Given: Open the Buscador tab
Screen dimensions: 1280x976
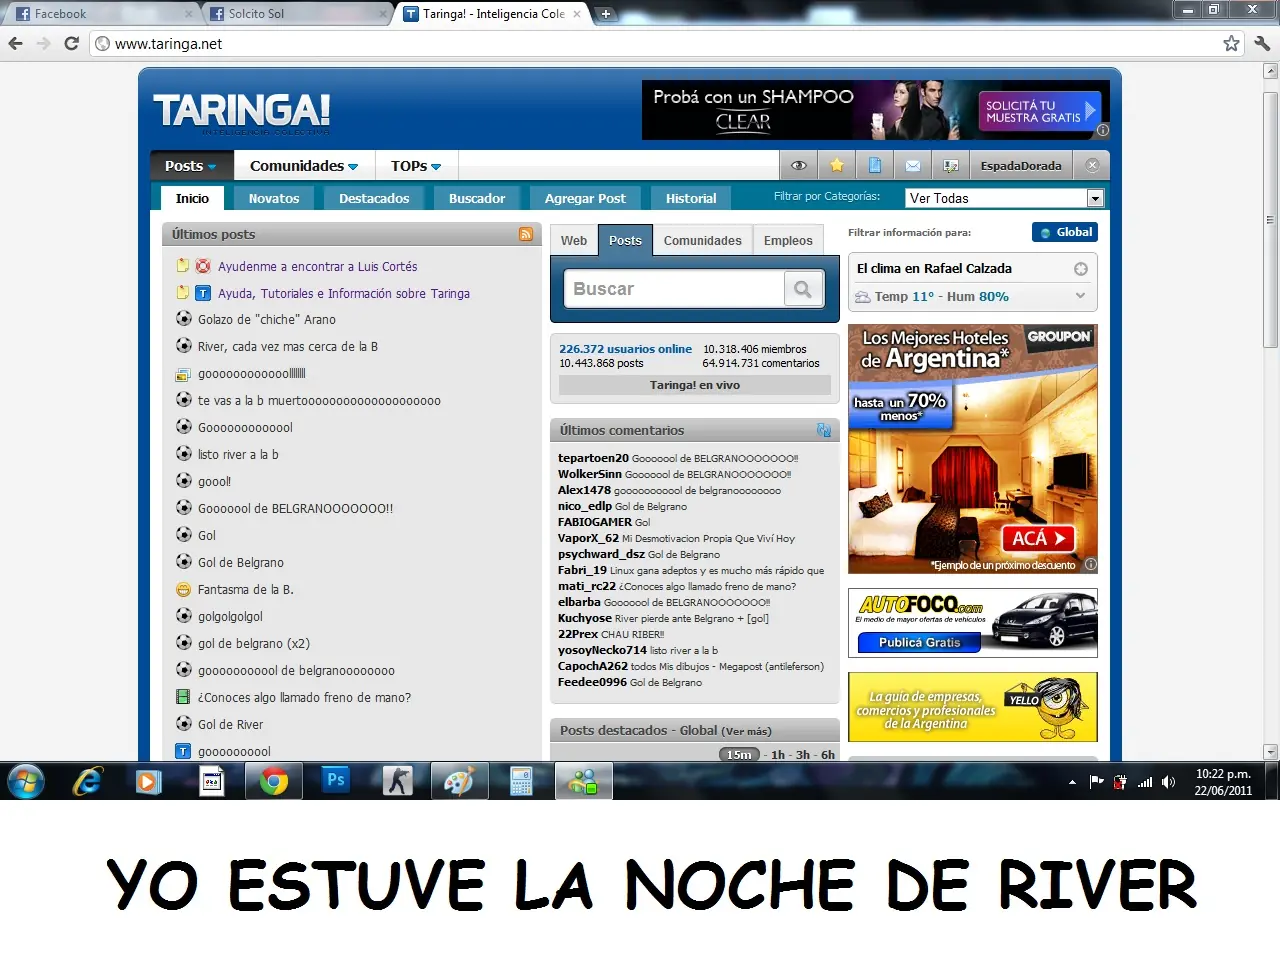Looking at the screenshot, I should coord(477,198).
